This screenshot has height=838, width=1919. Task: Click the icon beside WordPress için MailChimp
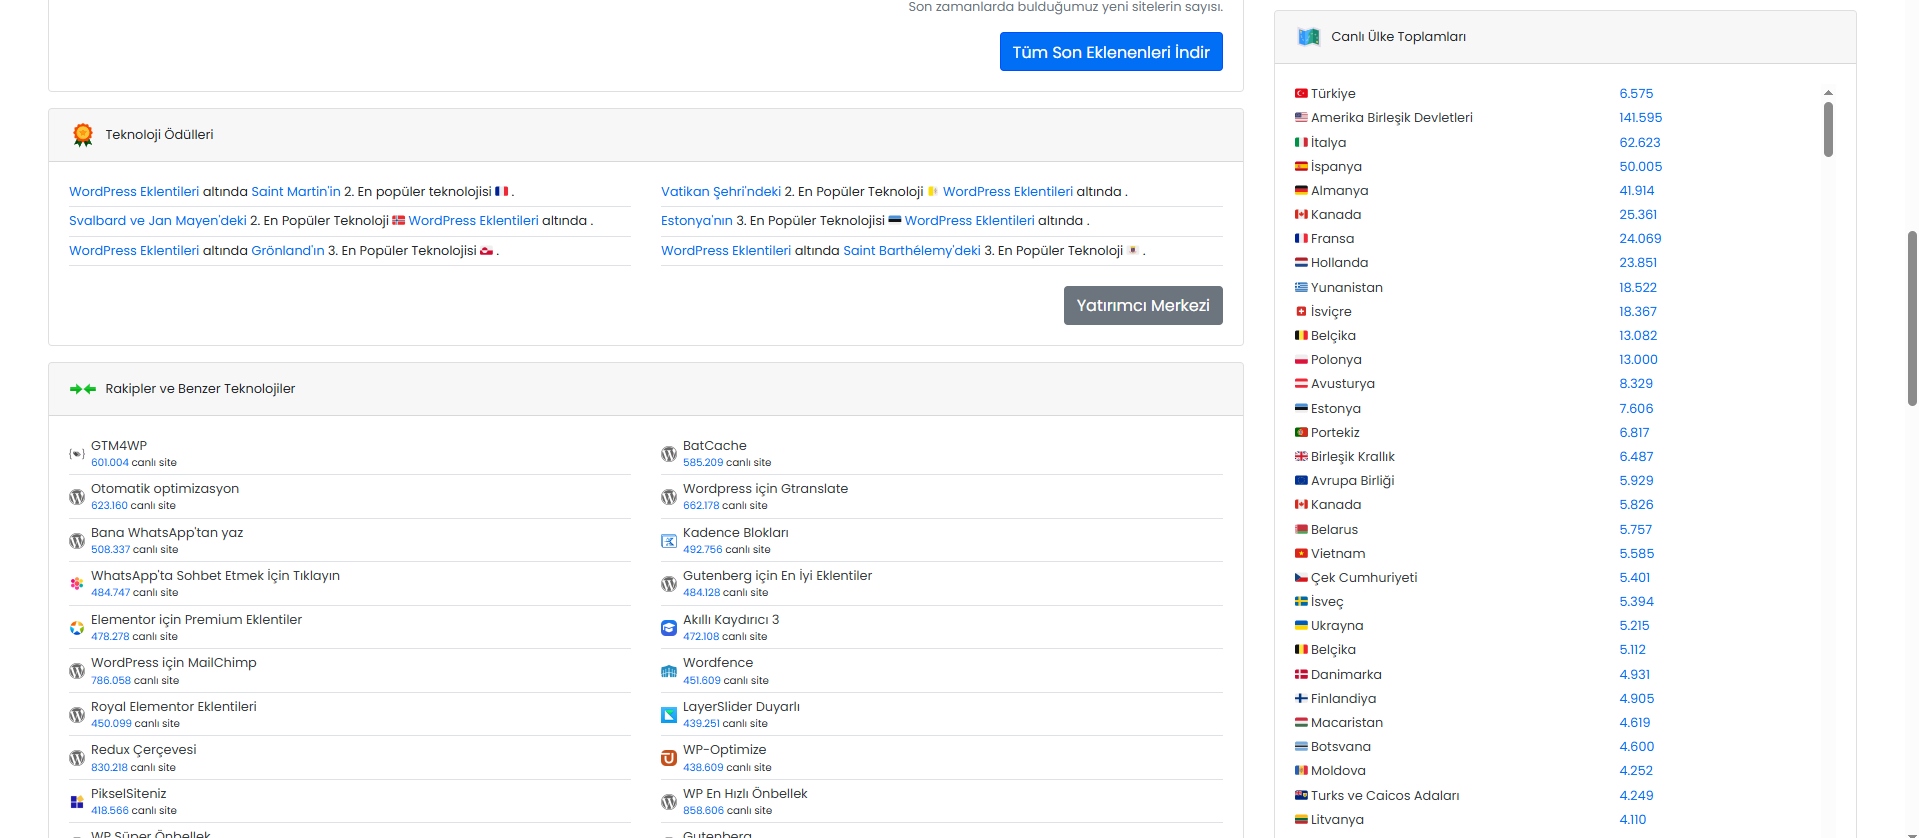tap(77, 671)
